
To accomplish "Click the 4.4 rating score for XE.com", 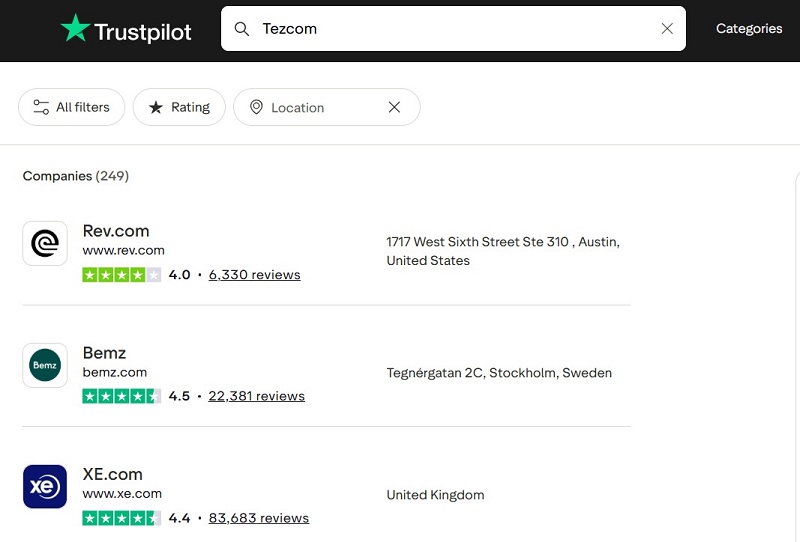I will [x=179, y=519].
